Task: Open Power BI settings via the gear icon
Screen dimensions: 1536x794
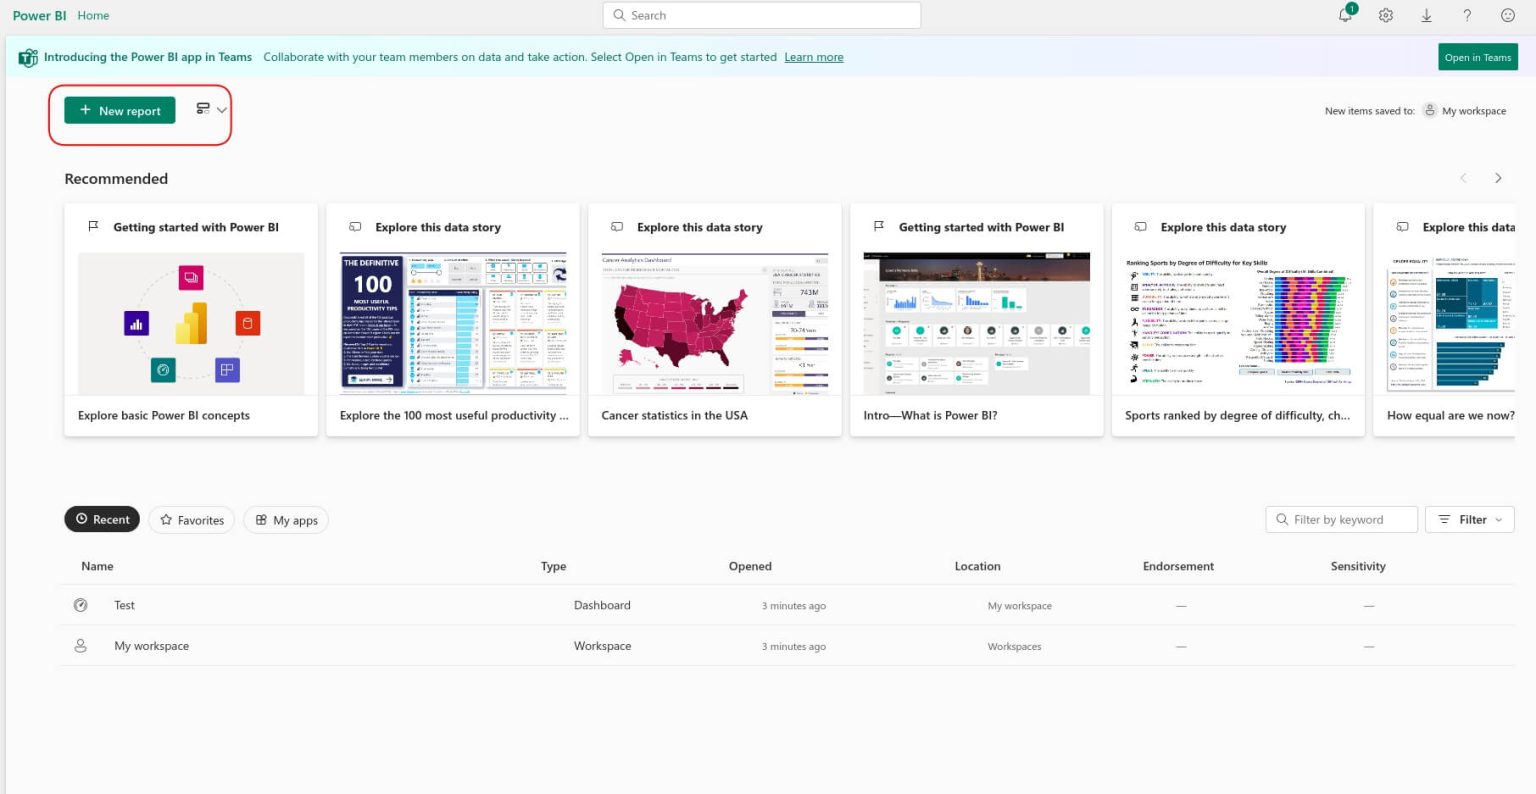Action: pyautogui.click(x=1386, y=15)
